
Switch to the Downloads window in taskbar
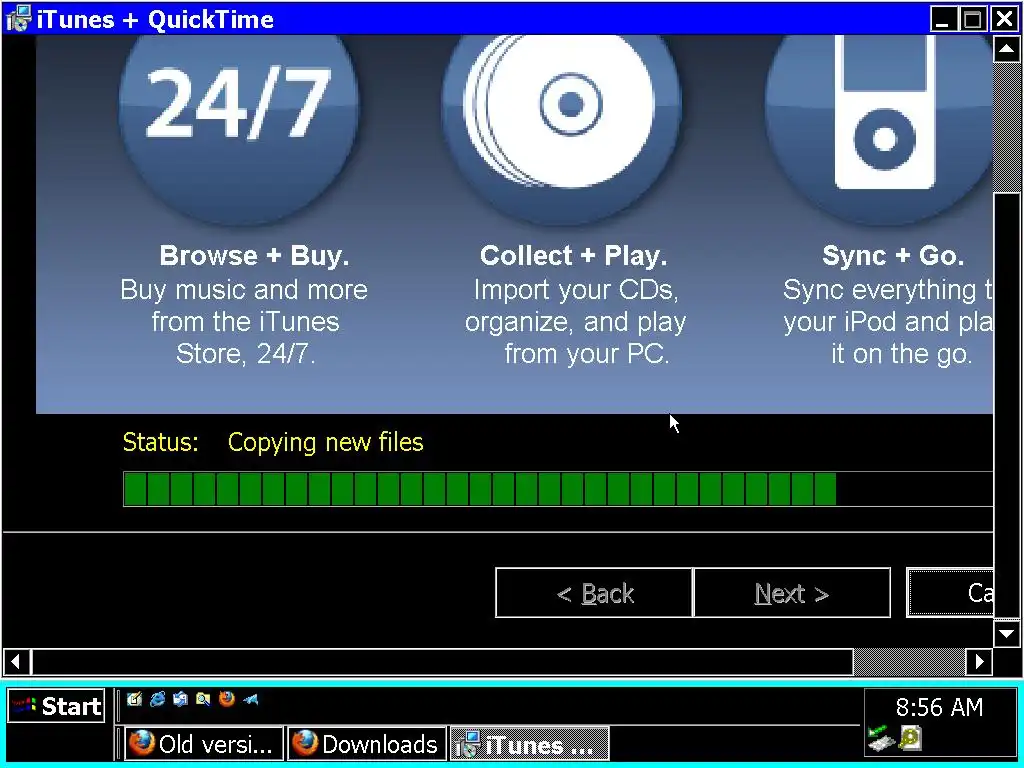(x=367, y=744)
